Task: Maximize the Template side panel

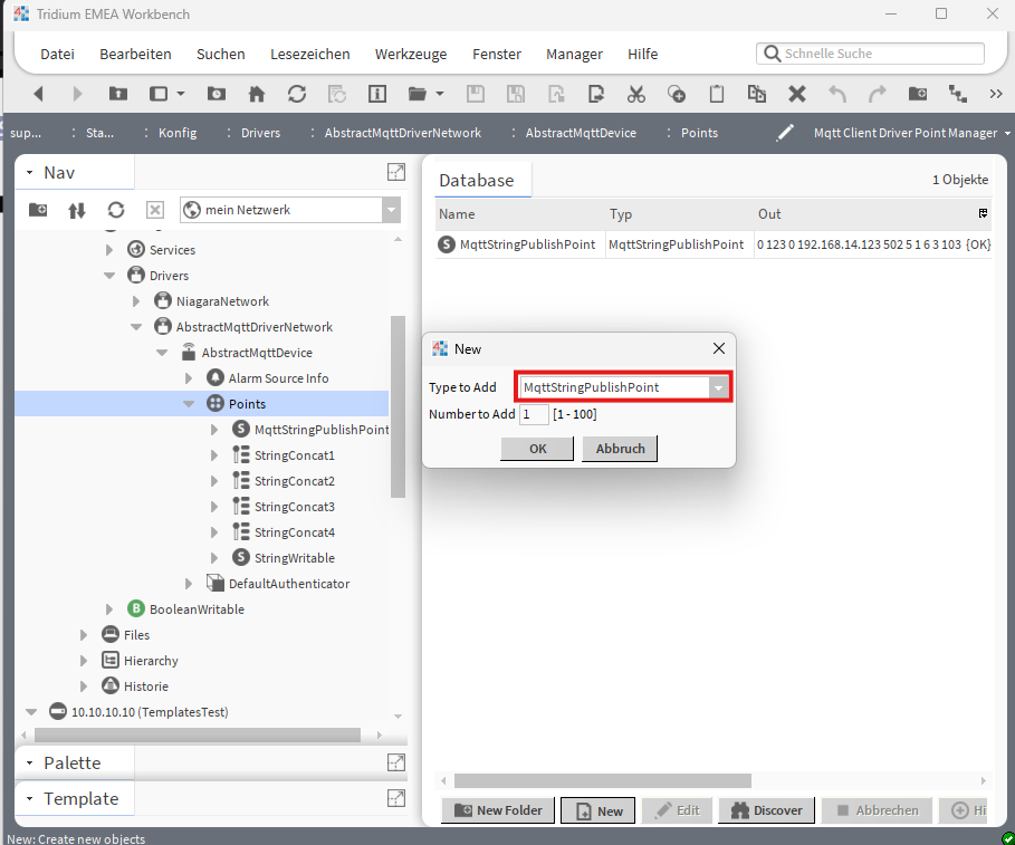Action: [x=396, y=798]
